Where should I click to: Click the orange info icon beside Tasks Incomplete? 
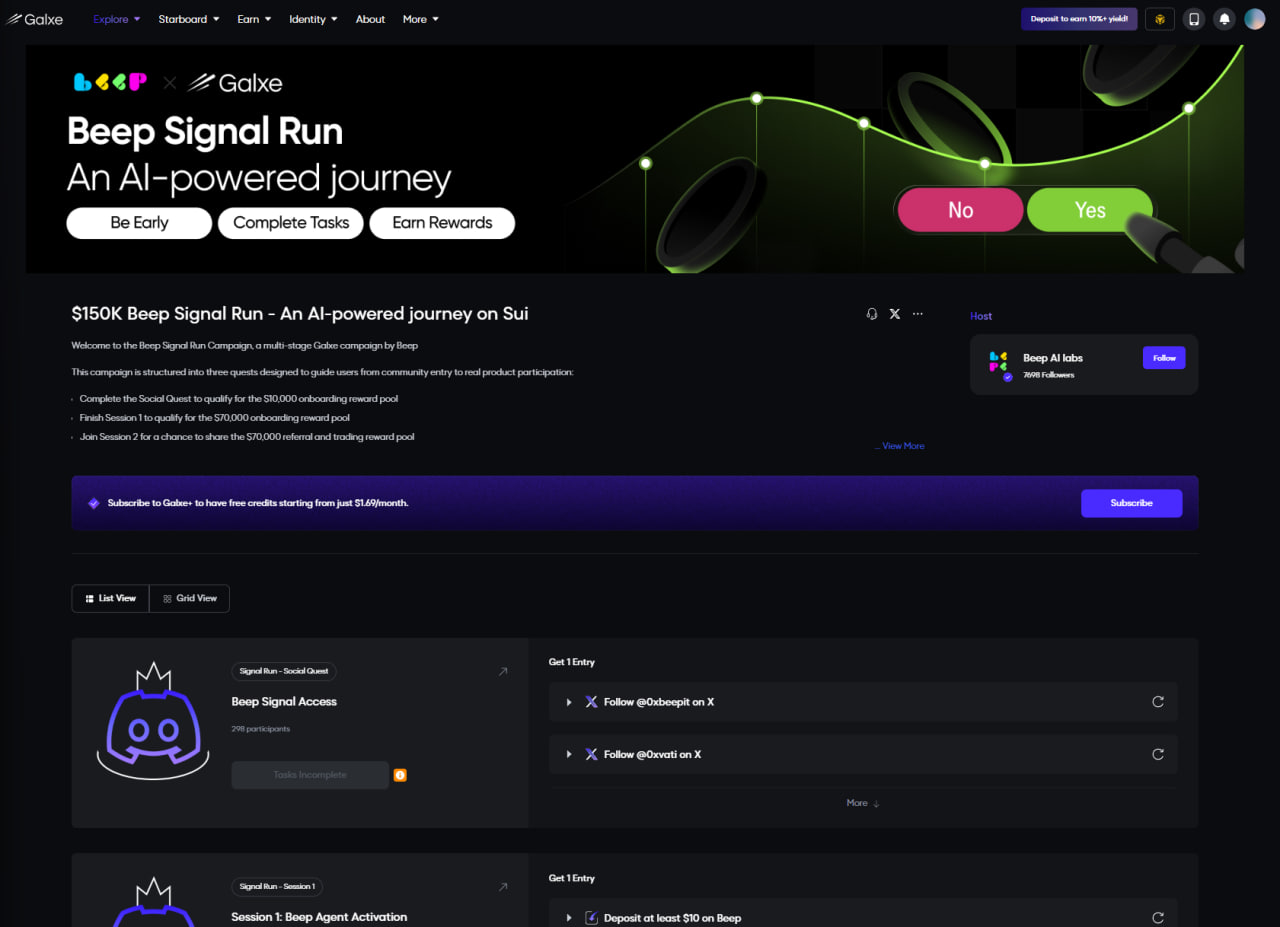[400, 775]
